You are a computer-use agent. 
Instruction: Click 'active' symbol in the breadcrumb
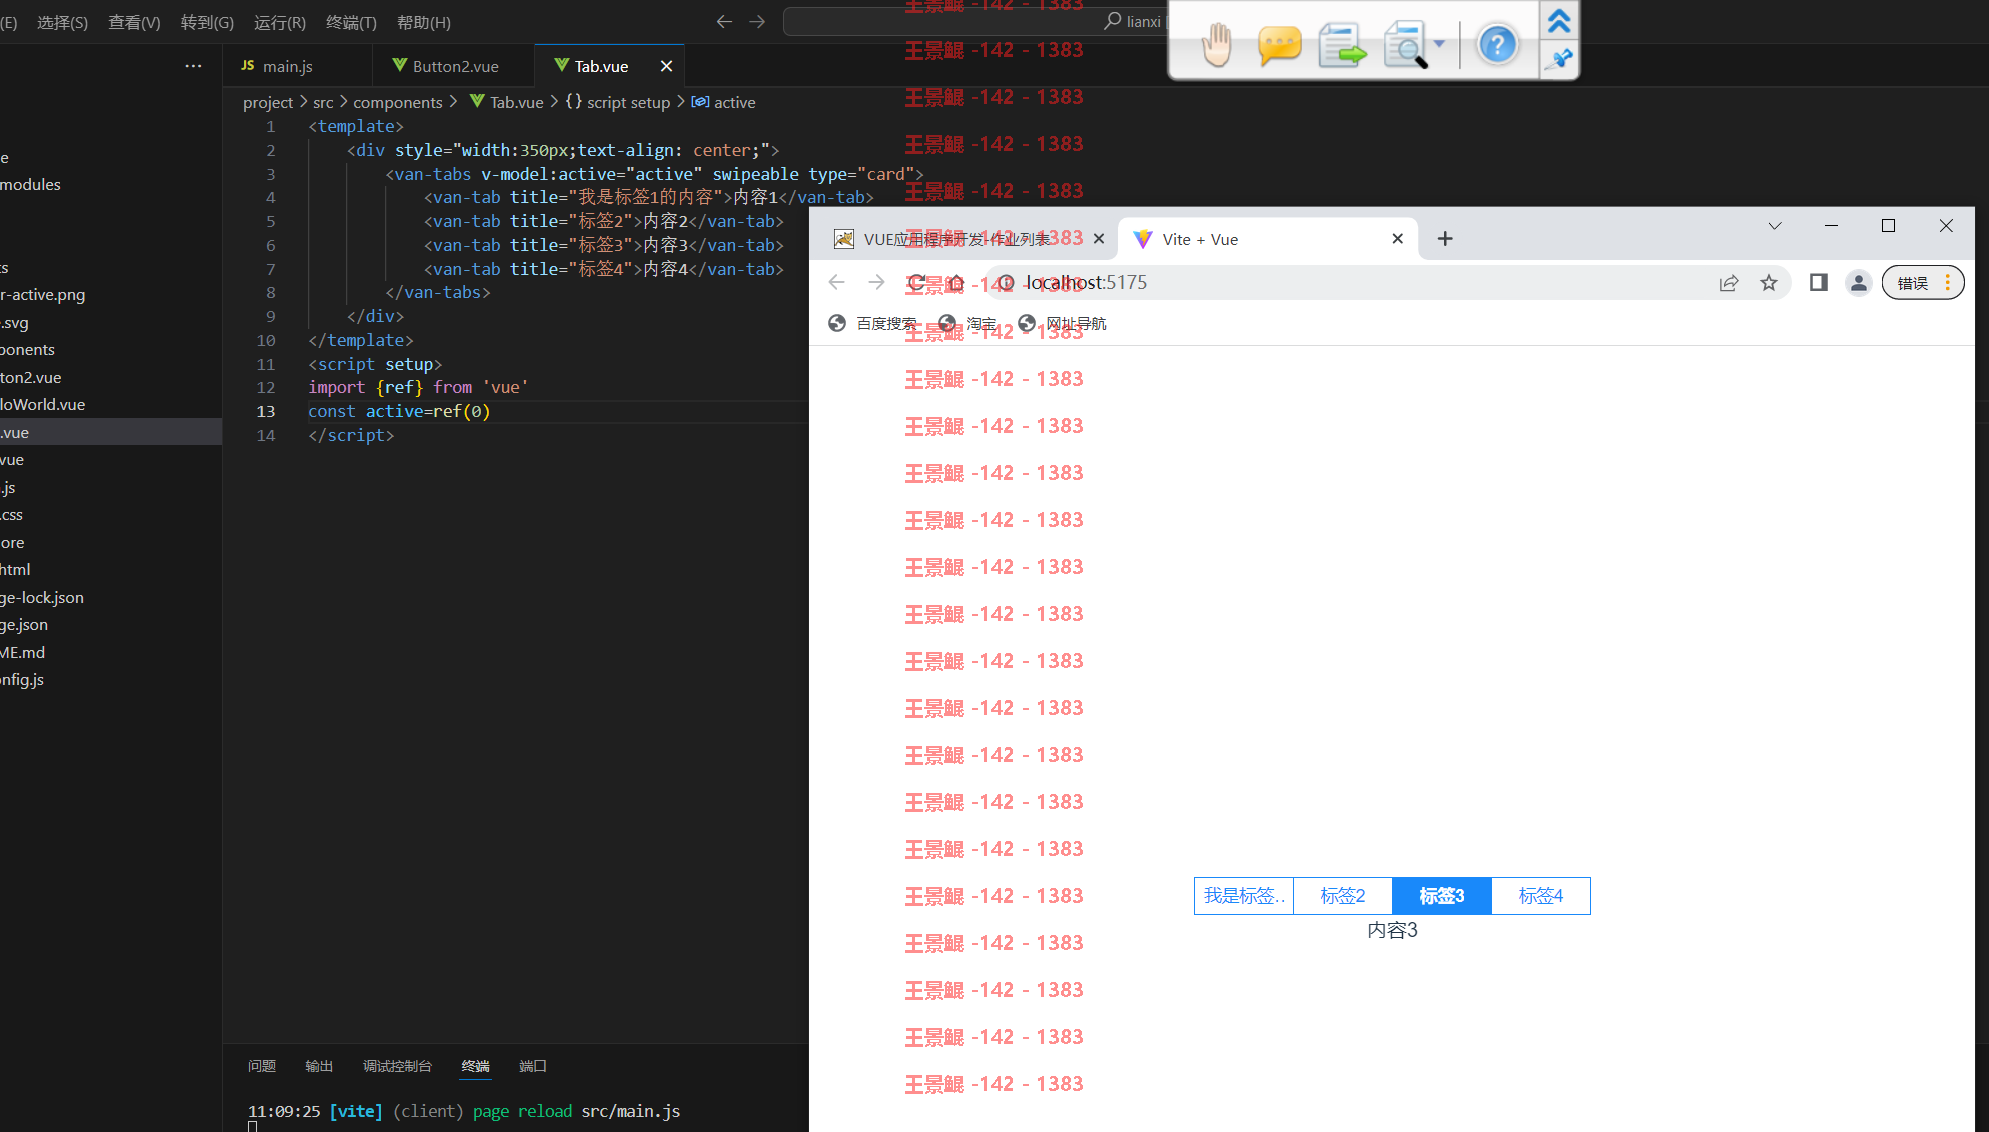[x=734, y=102]
